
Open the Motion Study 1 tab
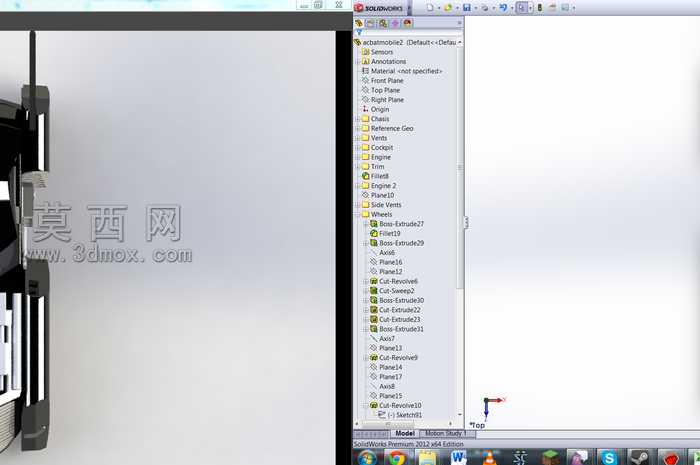click(x=445, y=433)
